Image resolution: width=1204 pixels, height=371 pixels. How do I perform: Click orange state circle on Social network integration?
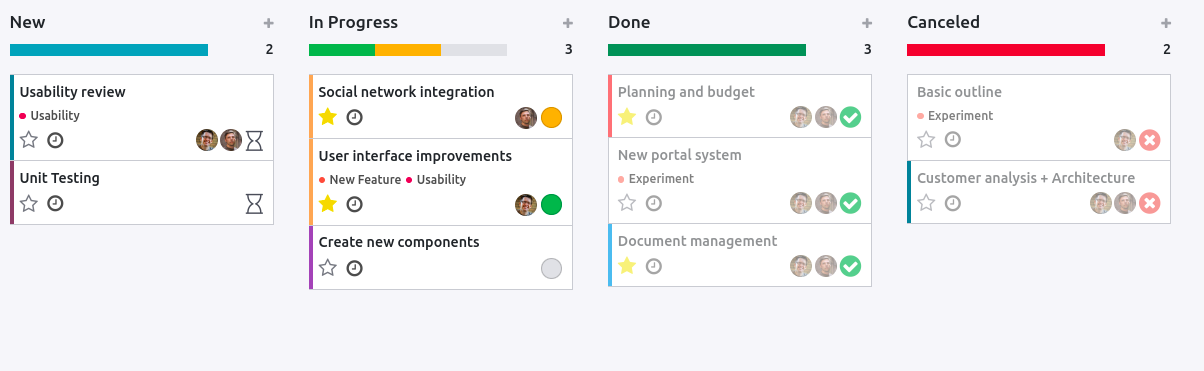(551, 118)
